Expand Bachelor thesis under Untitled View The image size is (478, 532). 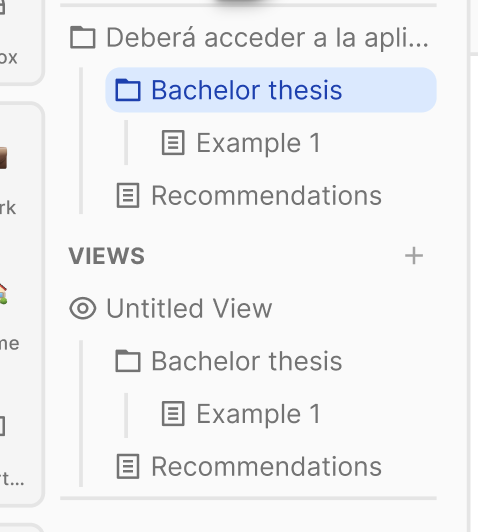247,361
